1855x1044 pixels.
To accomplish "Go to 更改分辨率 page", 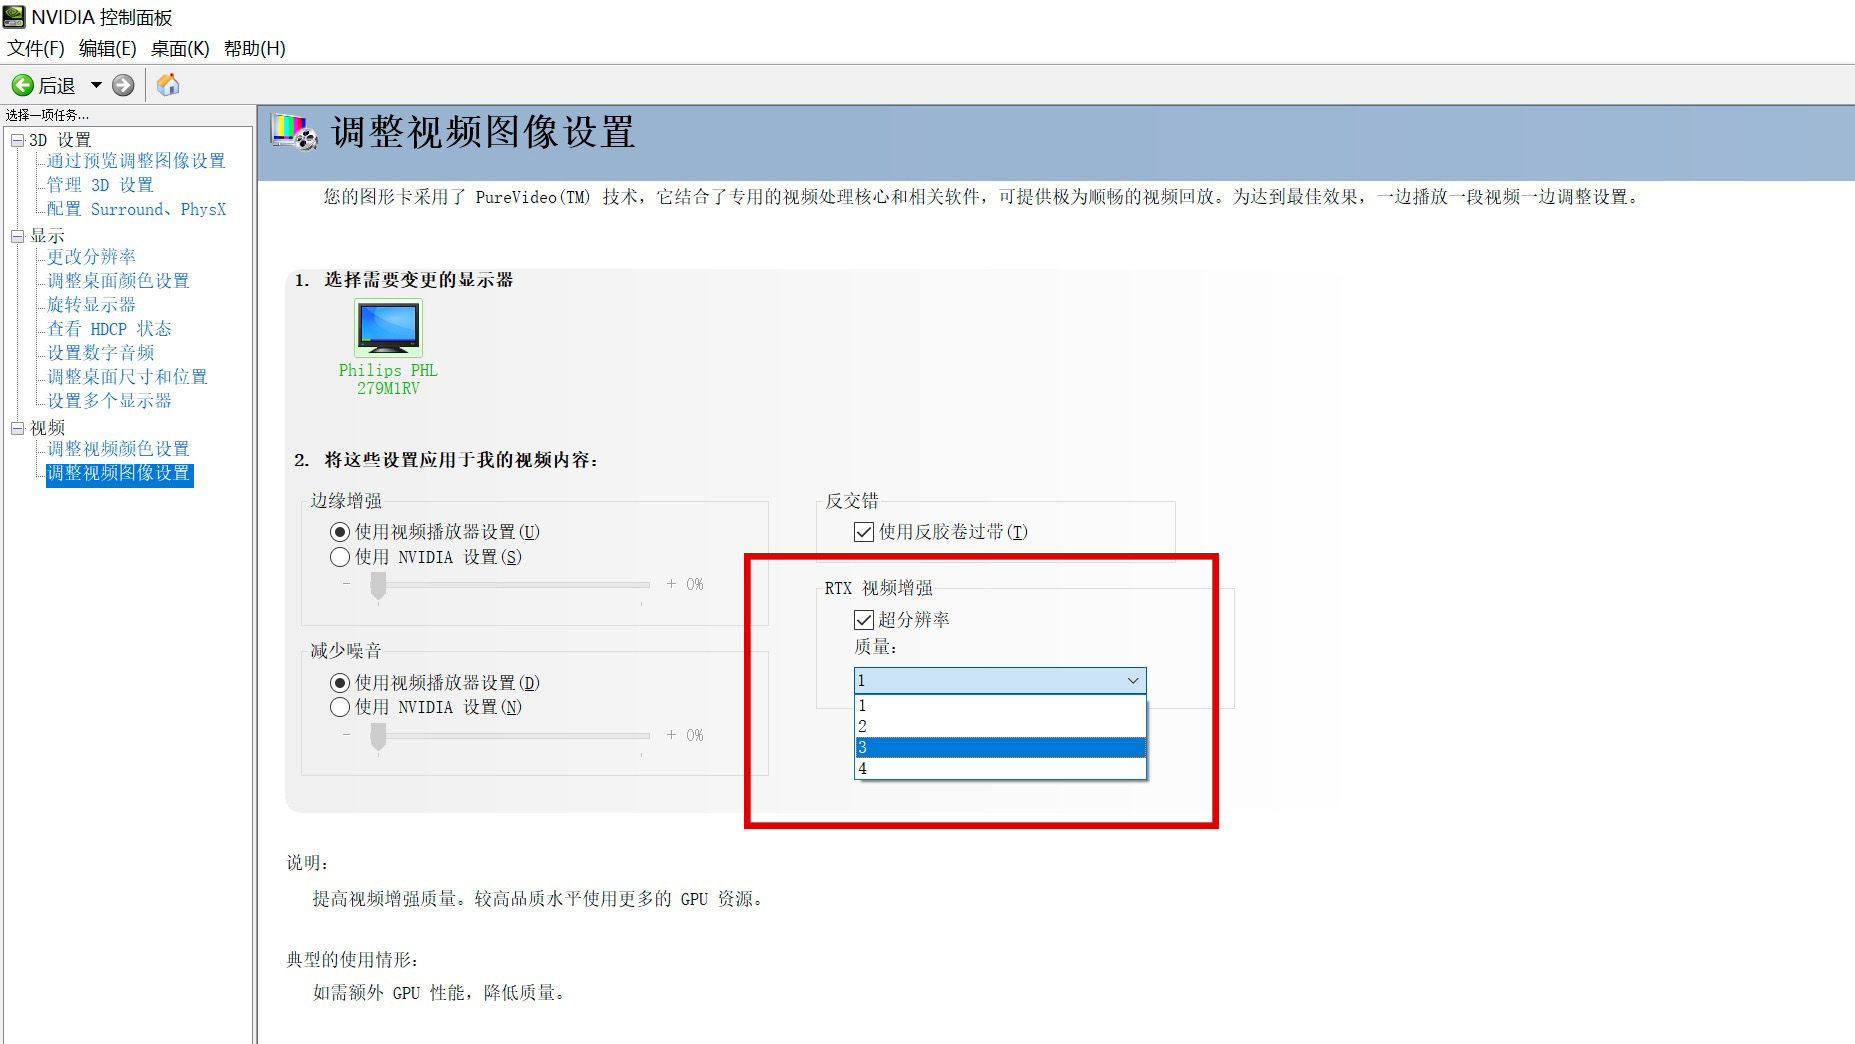I will tap(91, 257).
